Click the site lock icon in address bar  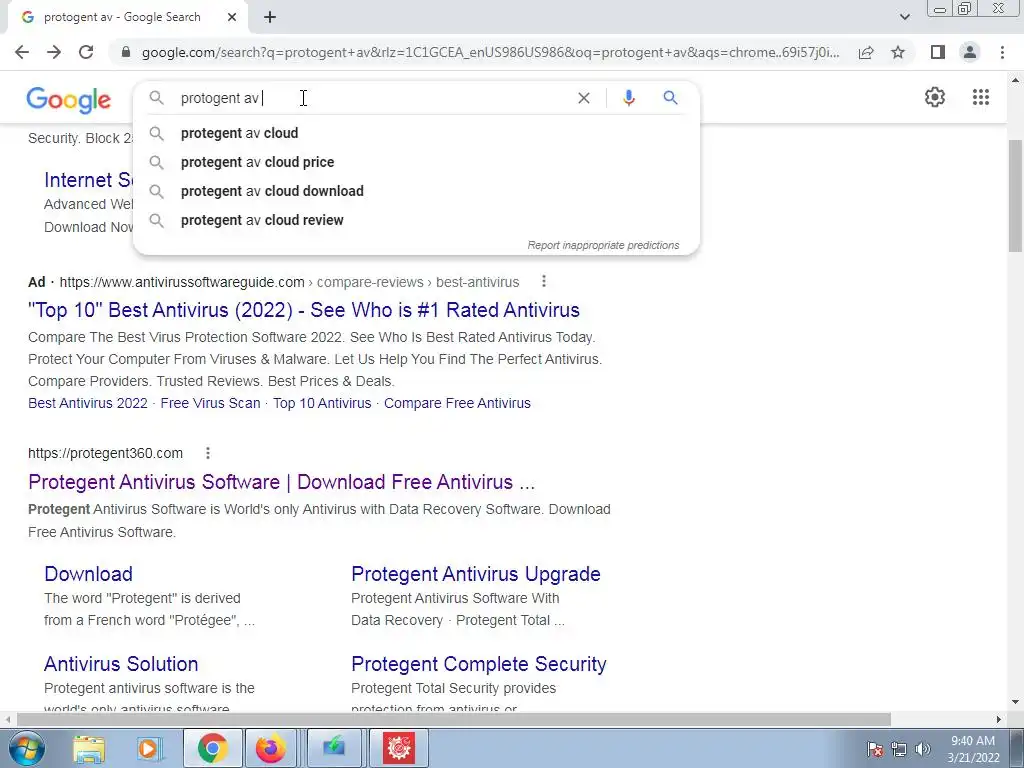(x=126, y=52)
